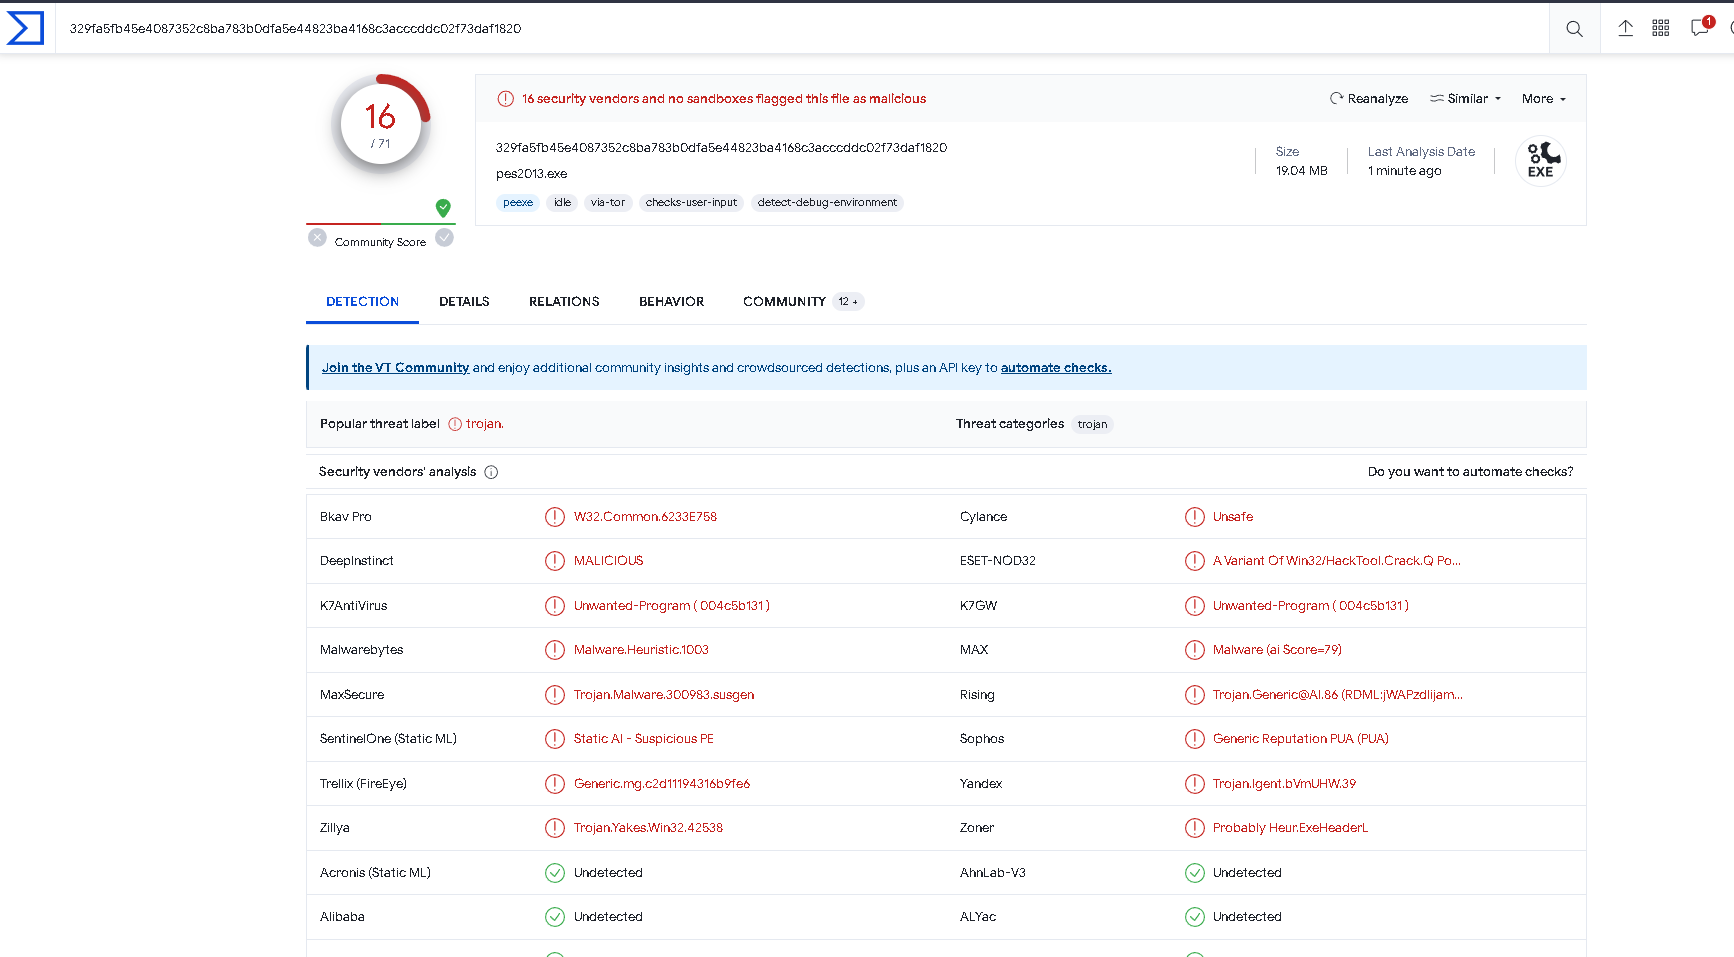This screenshot has height=957, width=1734.
Task: Click the search magnifier icon
Action: tap(1574, 29)
